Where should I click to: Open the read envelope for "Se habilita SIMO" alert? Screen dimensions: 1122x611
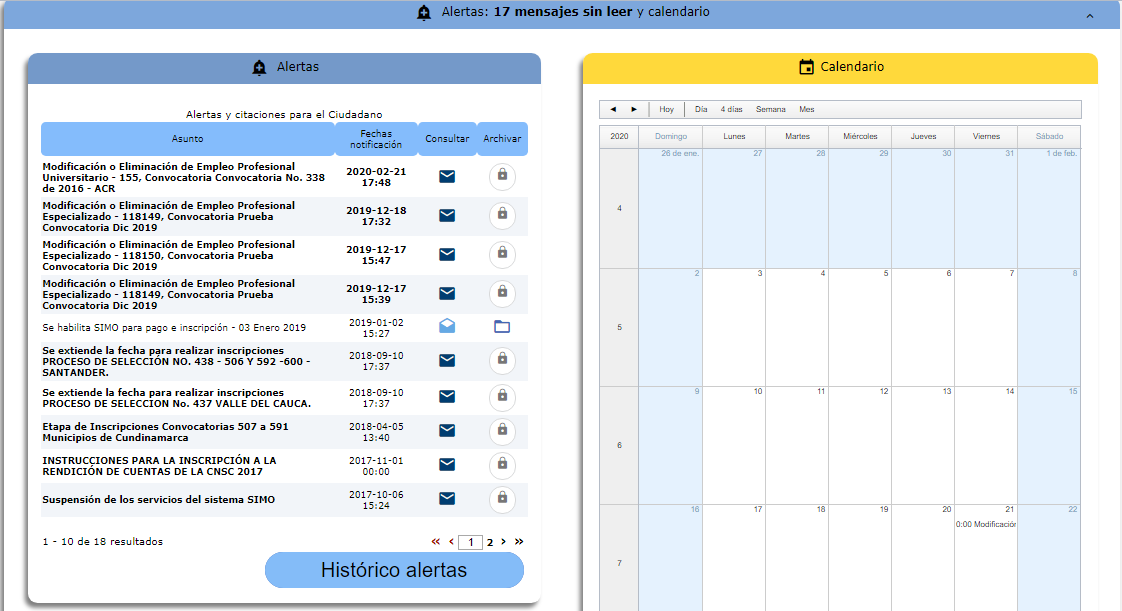447,326
